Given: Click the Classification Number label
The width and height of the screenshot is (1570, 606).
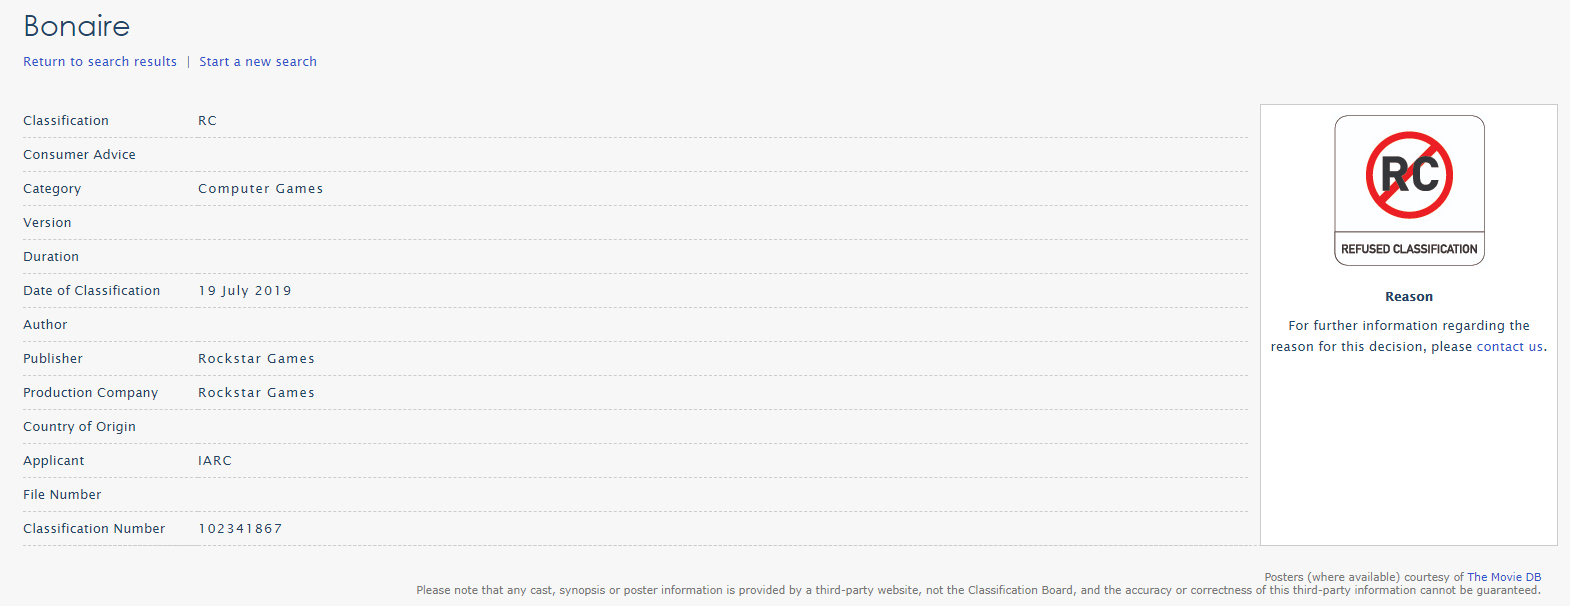Looking at the screenshot, I should [x=94, y=529].
